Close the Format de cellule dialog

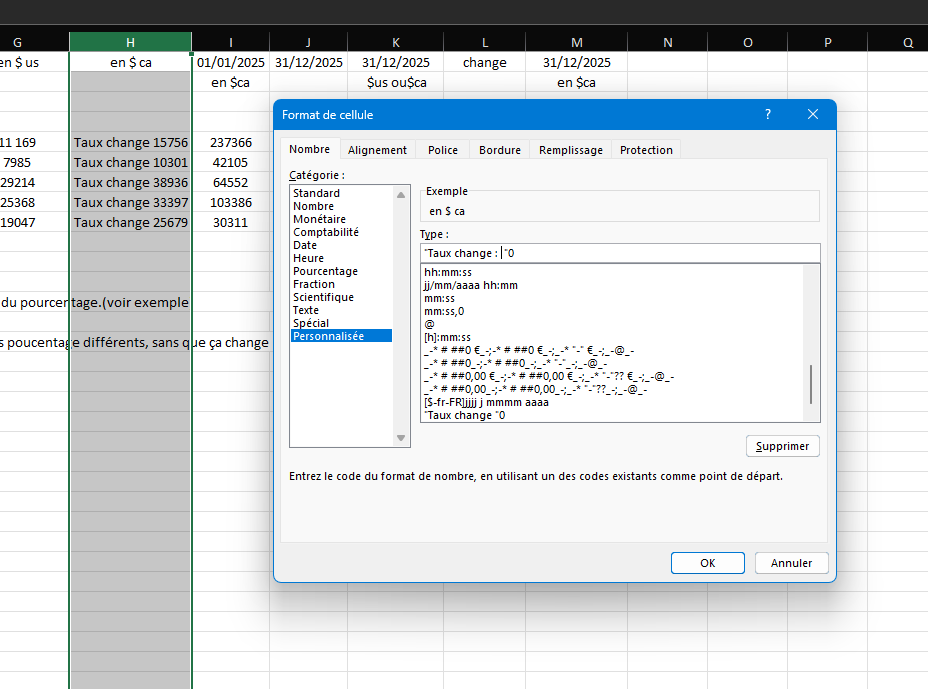tap(813, 115)
